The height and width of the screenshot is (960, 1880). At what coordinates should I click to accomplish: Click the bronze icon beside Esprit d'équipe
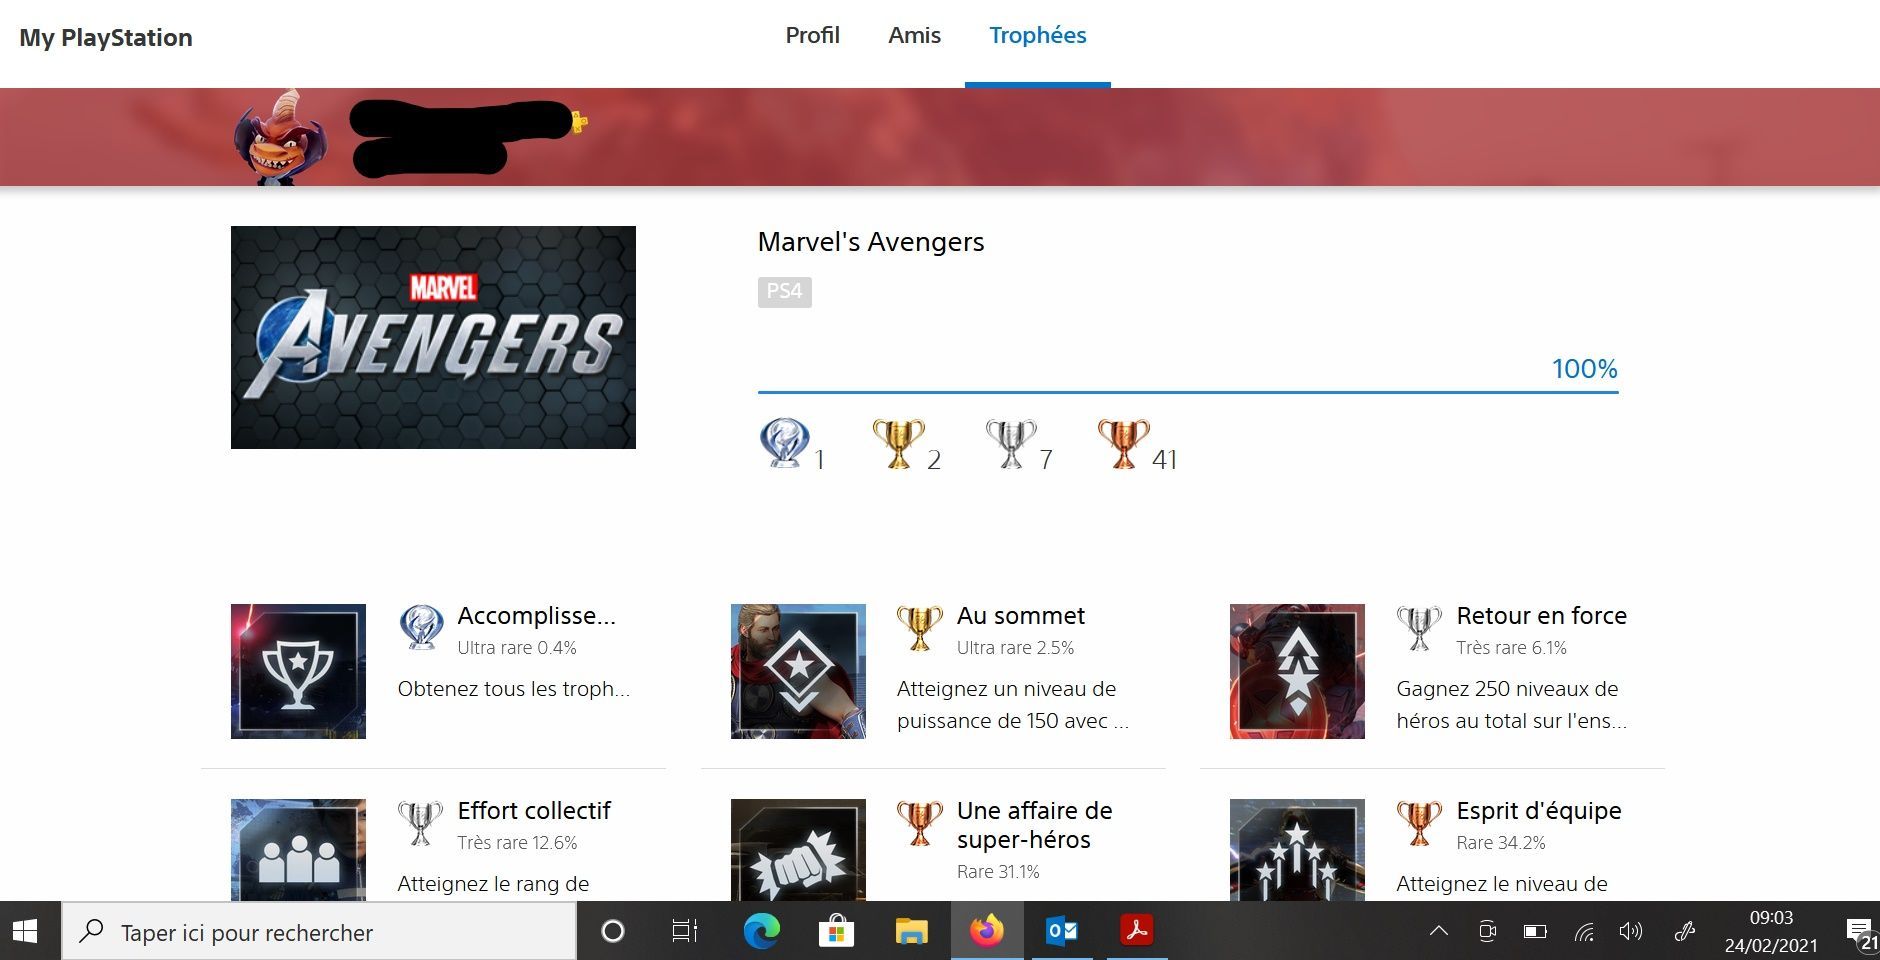[1419, 823]
